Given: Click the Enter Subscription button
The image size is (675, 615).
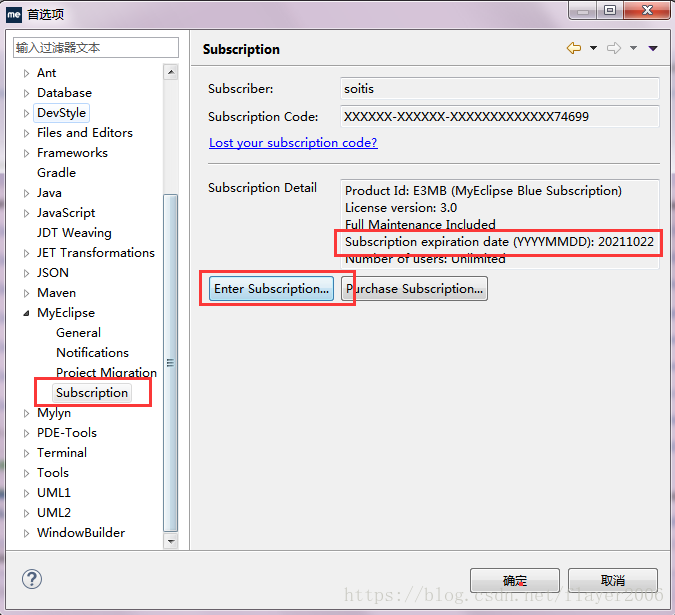Looking at the screenshot, I should (271, 288).
